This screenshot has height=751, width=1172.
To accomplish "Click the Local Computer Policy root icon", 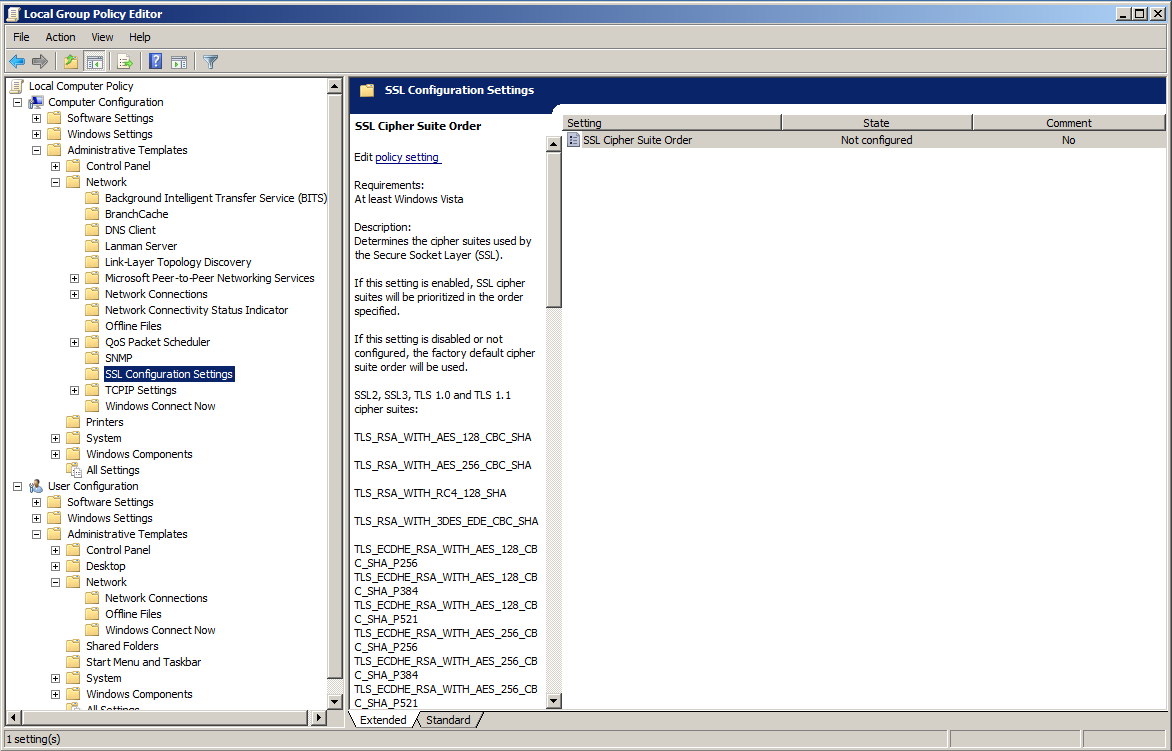I will pyautogui.click(x=17, y=86).
